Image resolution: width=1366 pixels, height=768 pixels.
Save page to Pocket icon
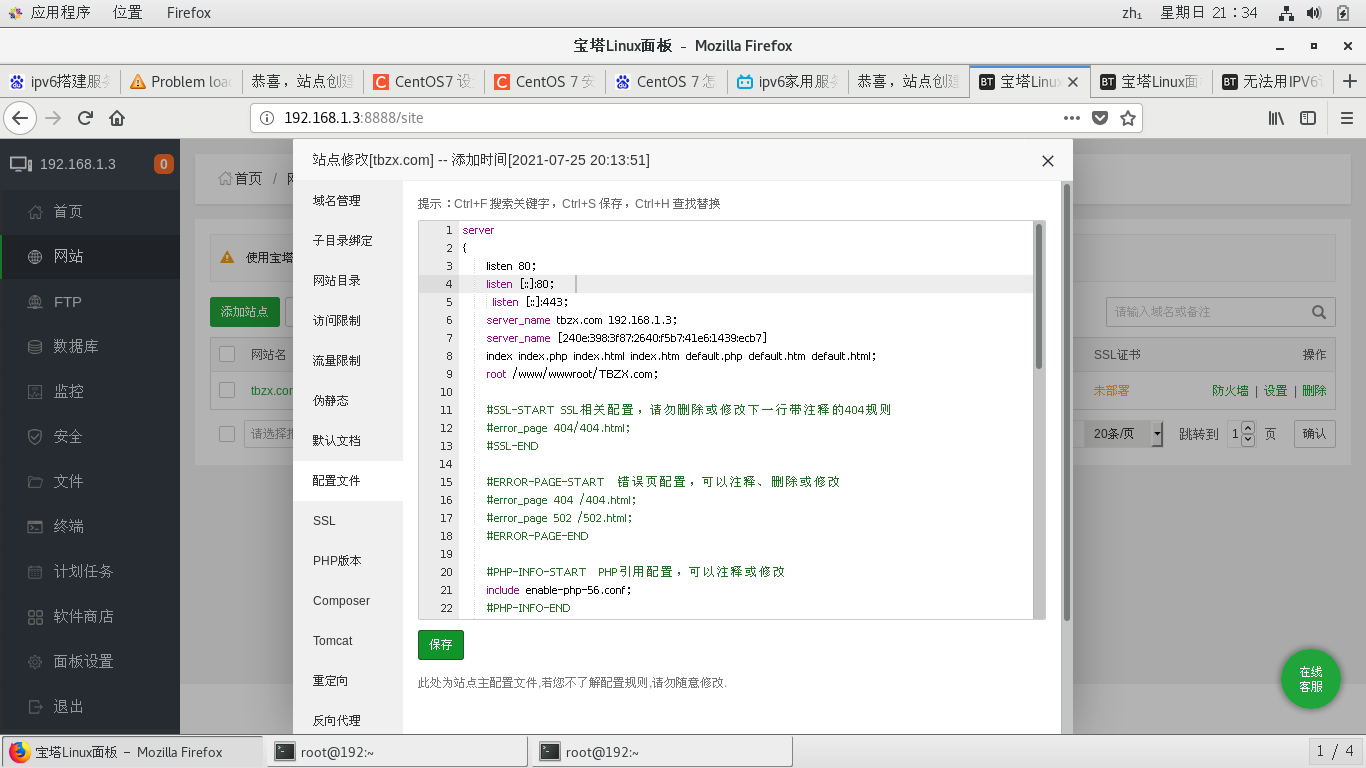pyautogui.click(x=1100, y=118)
